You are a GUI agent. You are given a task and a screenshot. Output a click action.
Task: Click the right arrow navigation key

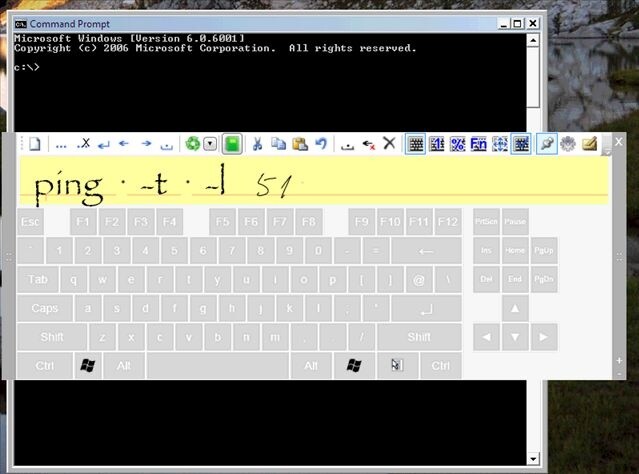click(544, 337)
